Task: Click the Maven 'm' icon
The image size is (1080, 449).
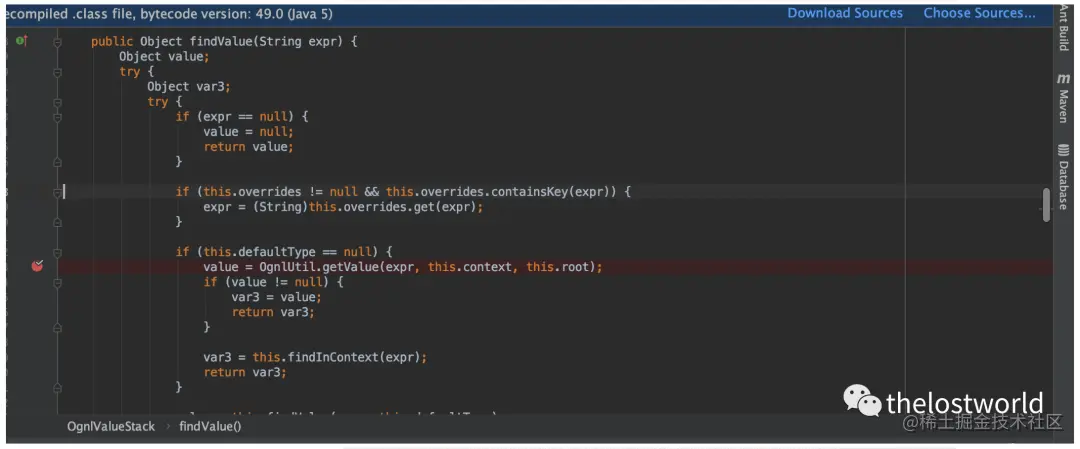Action: coord(1063,79)
